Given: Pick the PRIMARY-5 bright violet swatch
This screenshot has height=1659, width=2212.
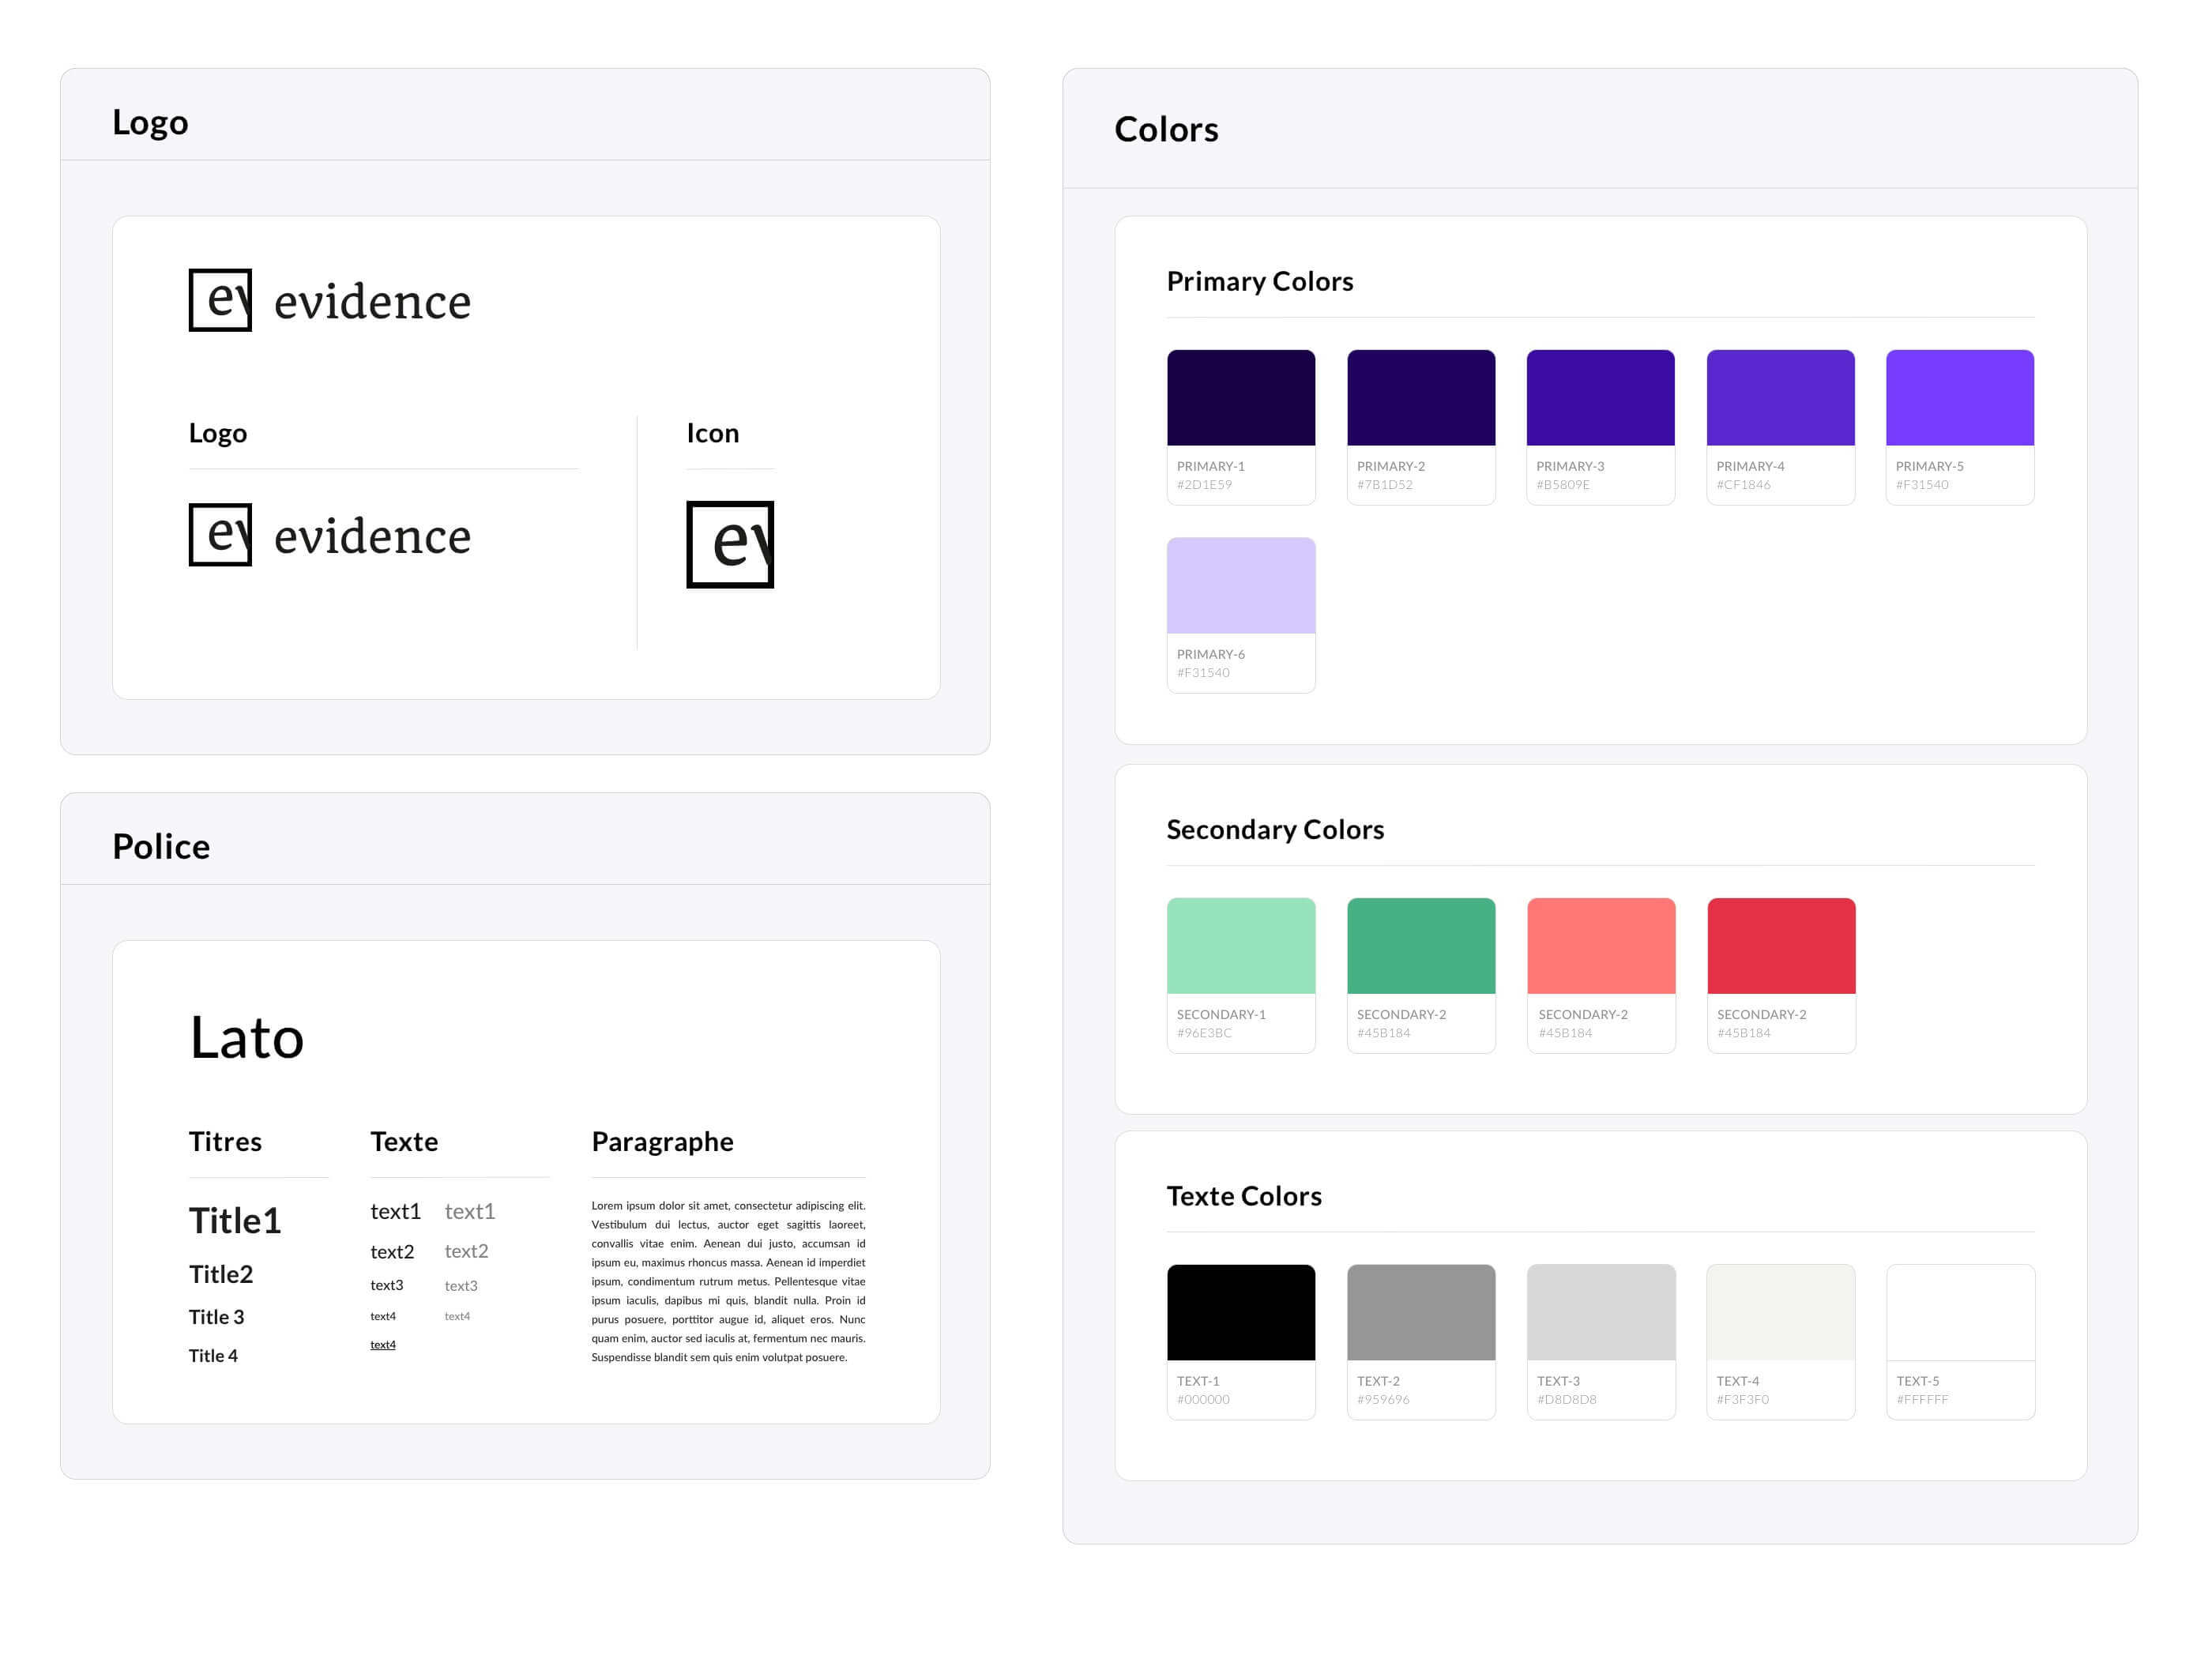Looking at the screenshot, I should tap(1959, 398).
